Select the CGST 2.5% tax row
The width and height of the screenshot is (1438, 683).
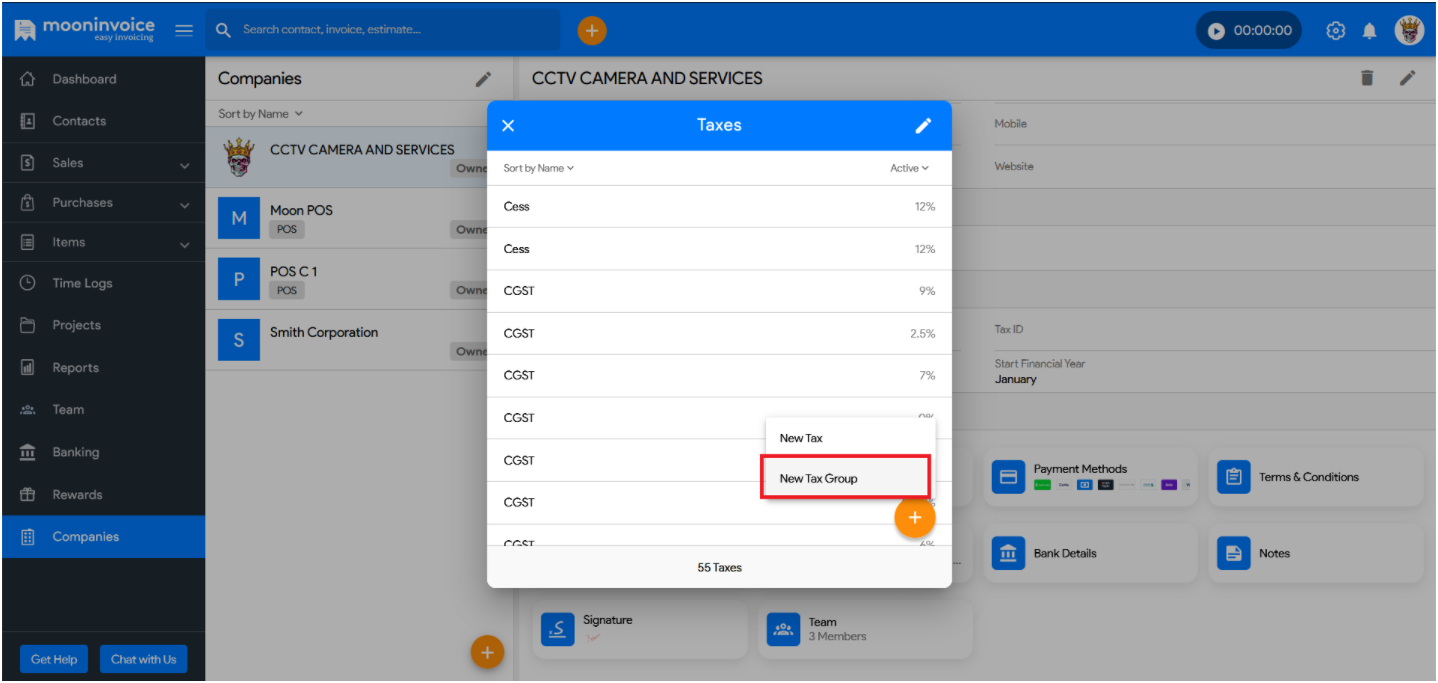[x=719, y=333]
